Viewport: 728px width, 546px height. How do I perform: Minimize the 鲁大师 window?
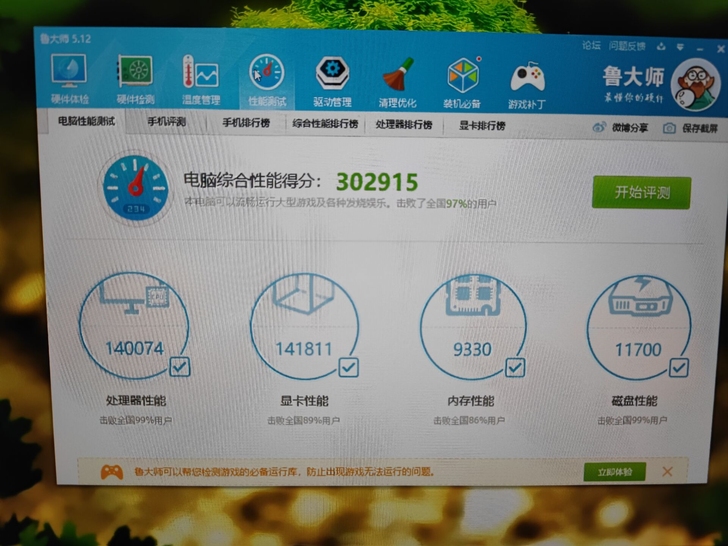point(700,48)
